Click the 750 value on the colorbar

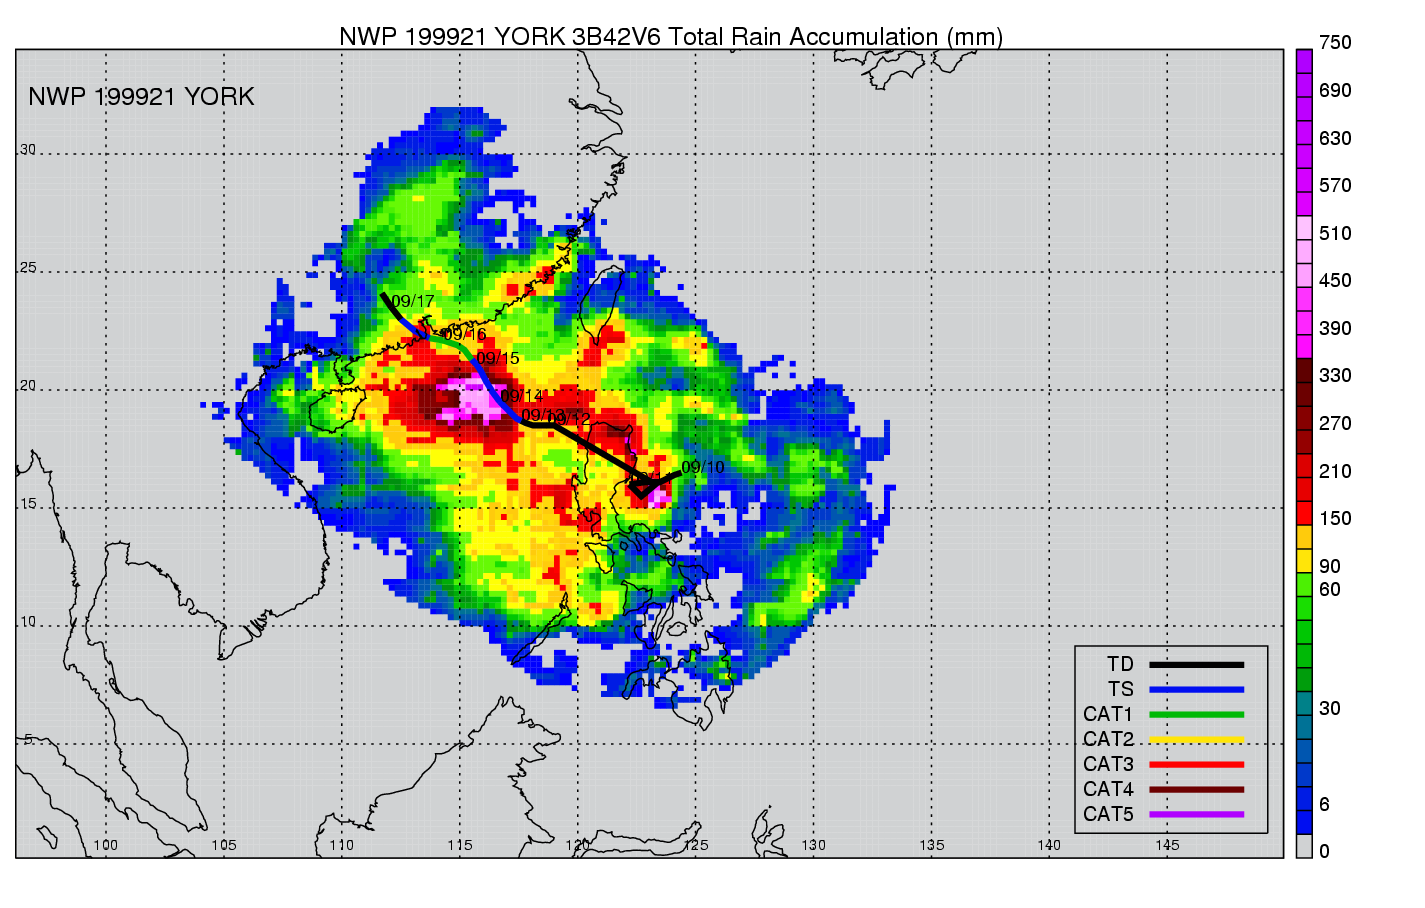(1335, 43)
